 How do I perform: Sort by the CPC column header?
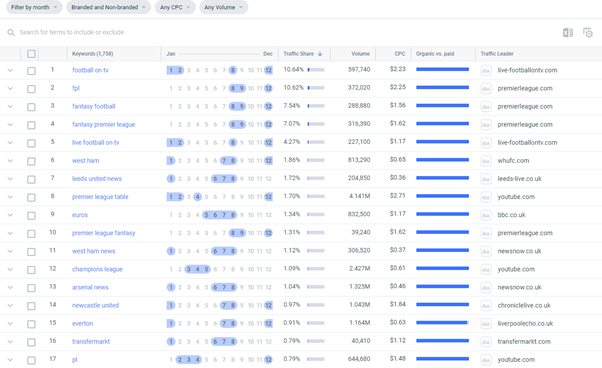point(400,54)
